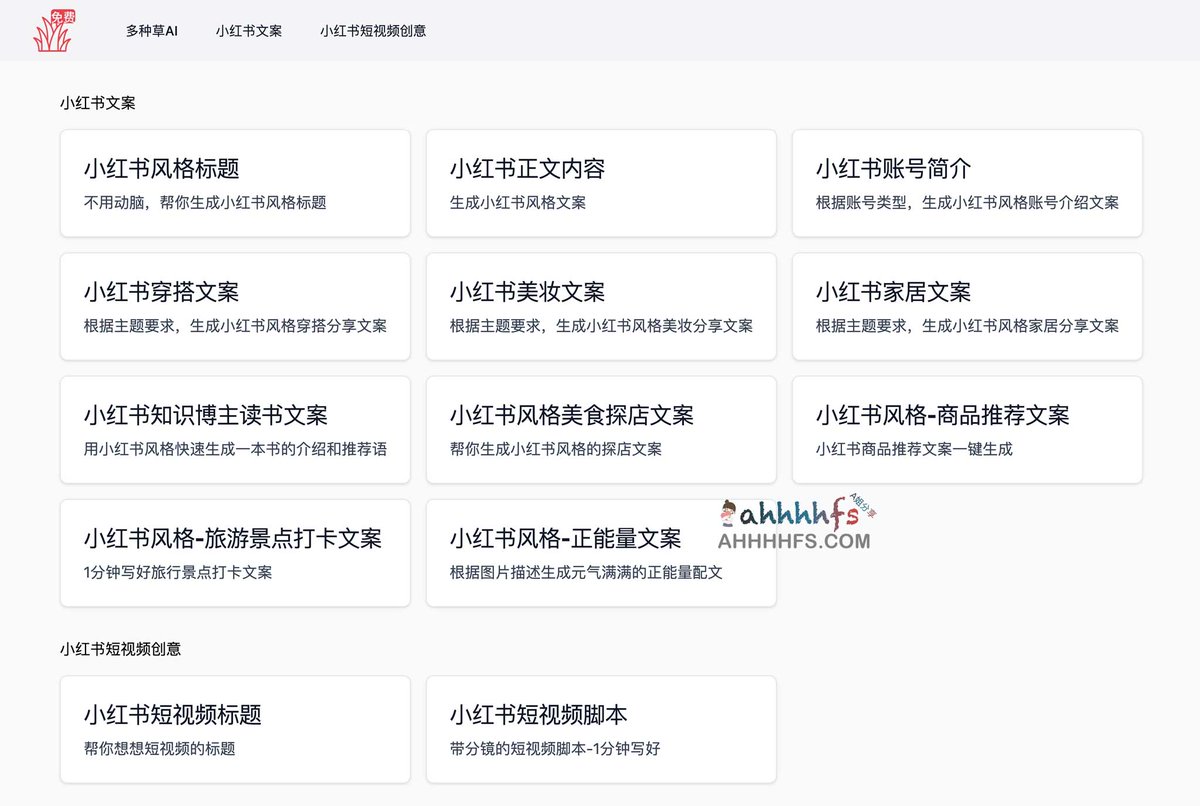Open the 小红书短视频脚本 card
Viewport: 1200px width, 806px height.
point(601,729)
